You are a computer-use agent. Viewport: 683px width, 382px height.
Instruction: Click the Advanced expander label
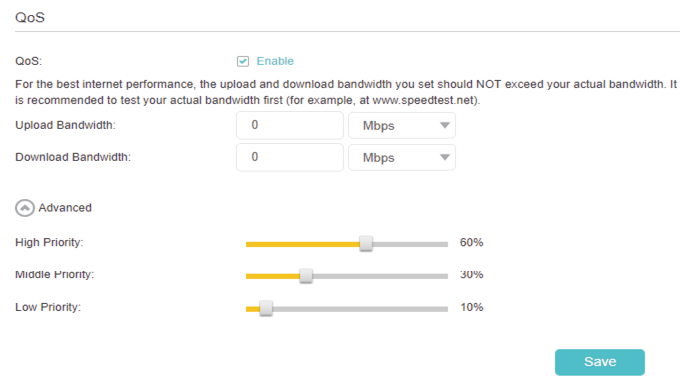pos(65,208)
